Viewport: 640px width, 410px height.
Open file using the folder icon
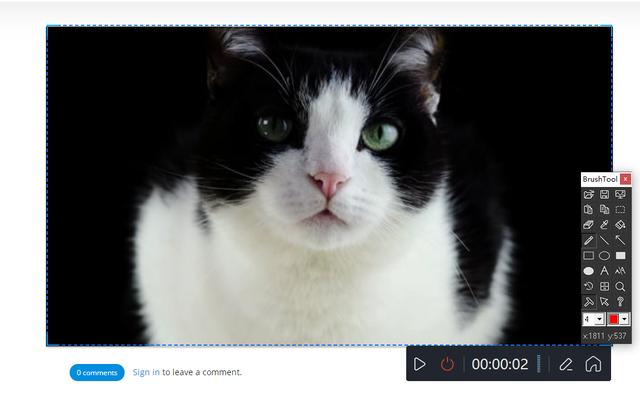[589, 194]
